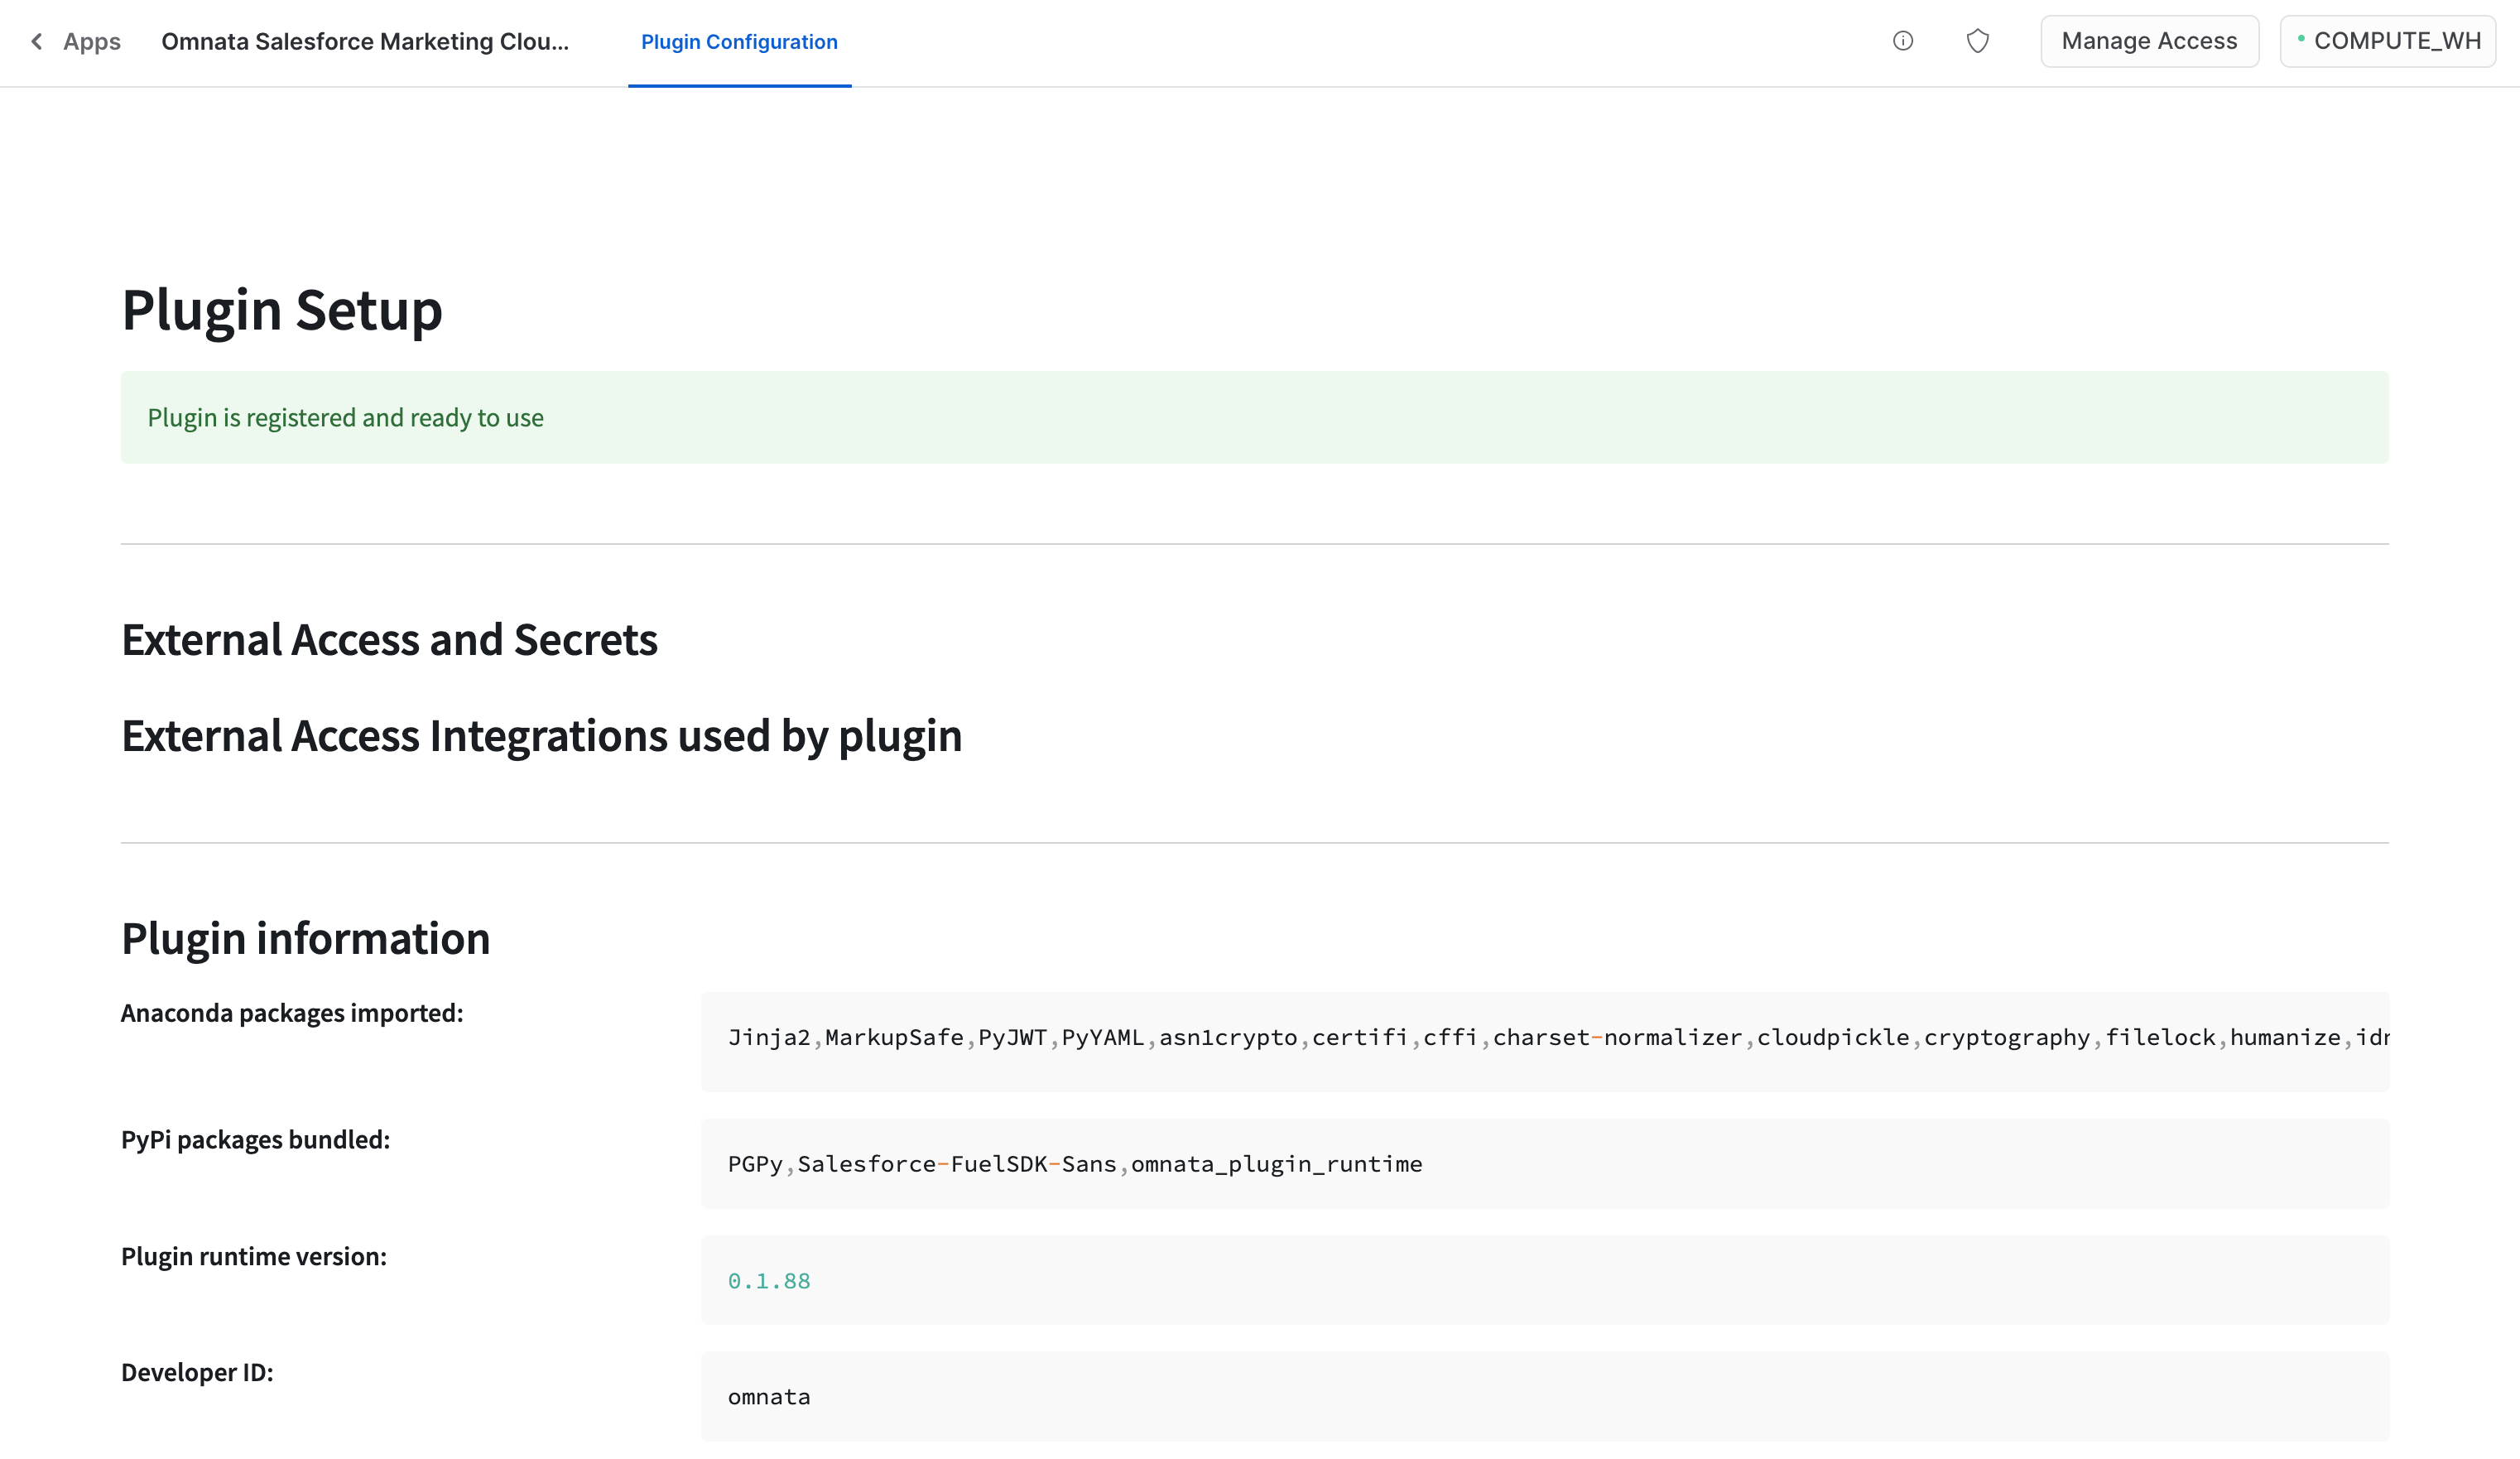The width and height of the screenshot is (2520, 1459).
Task: Go back to Apps
Action: tap(91, 41)
